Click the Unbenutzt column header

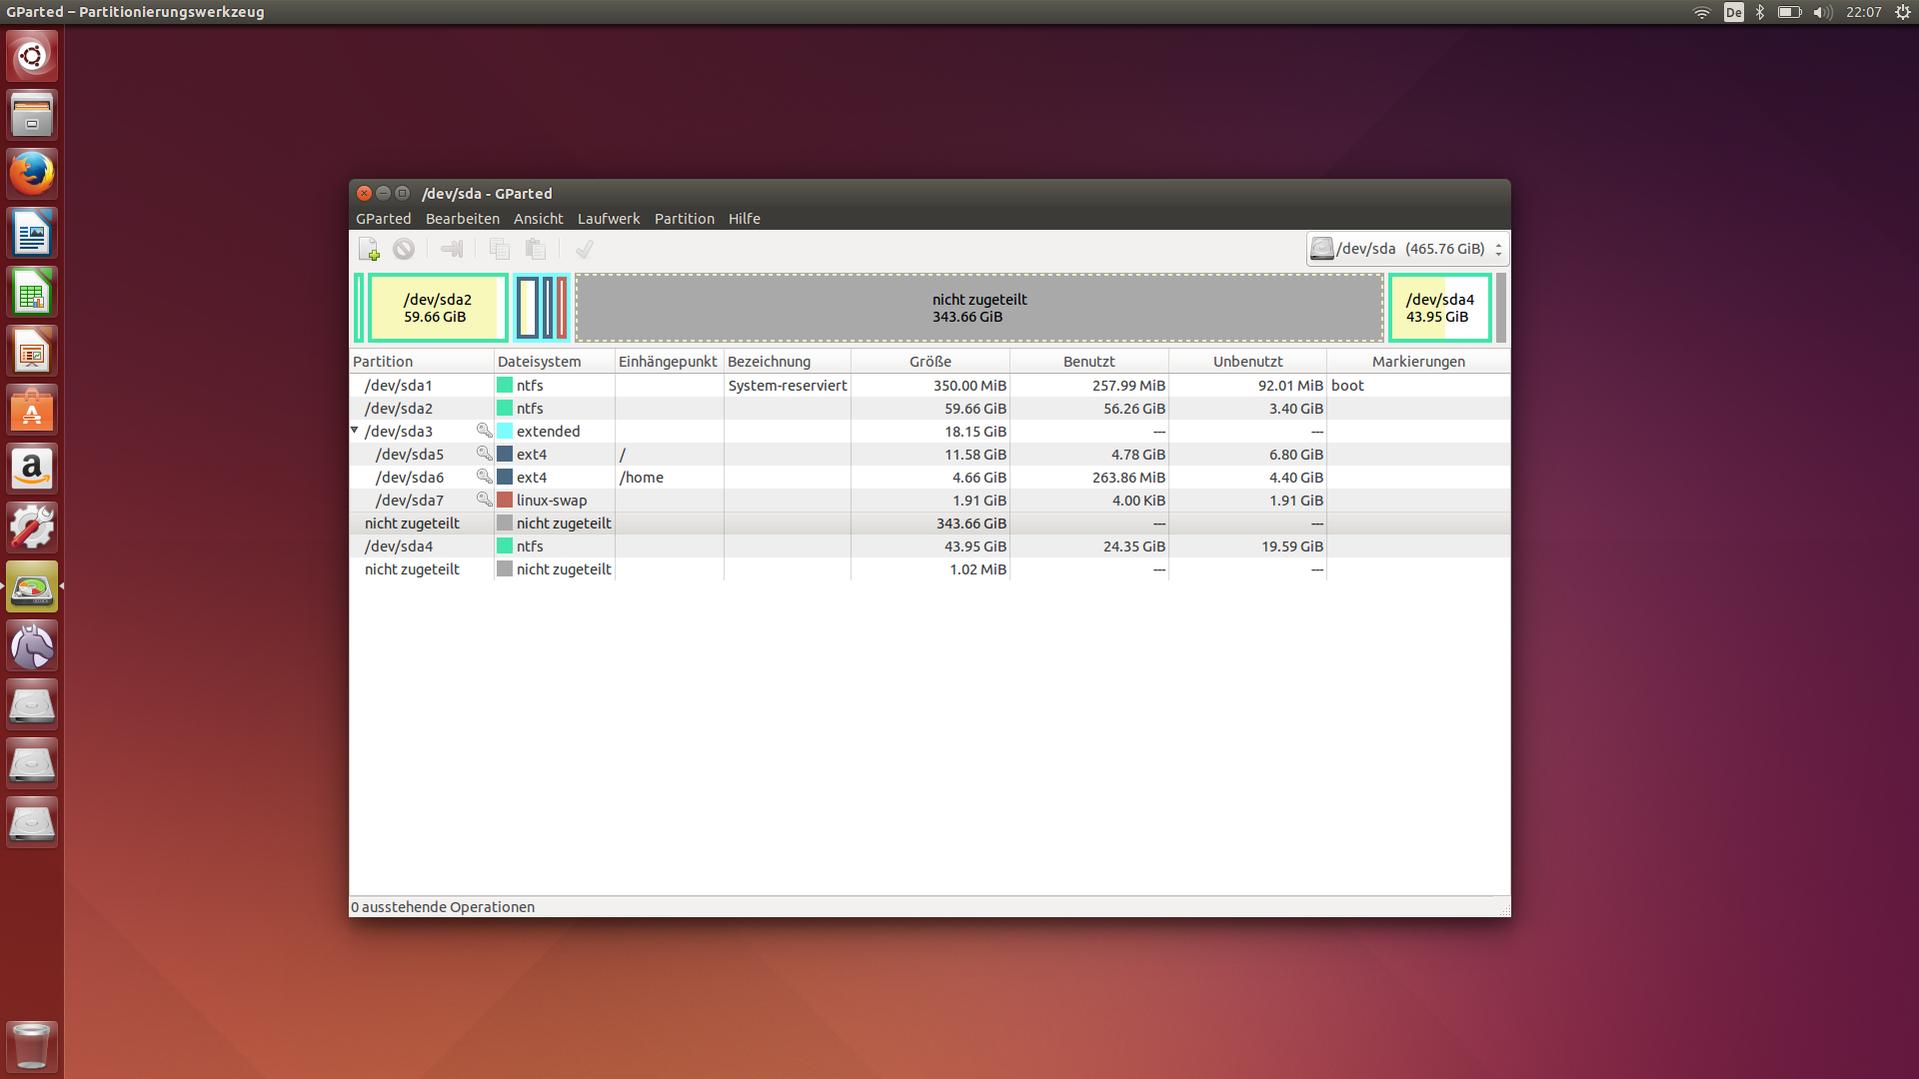point(1247,362)
